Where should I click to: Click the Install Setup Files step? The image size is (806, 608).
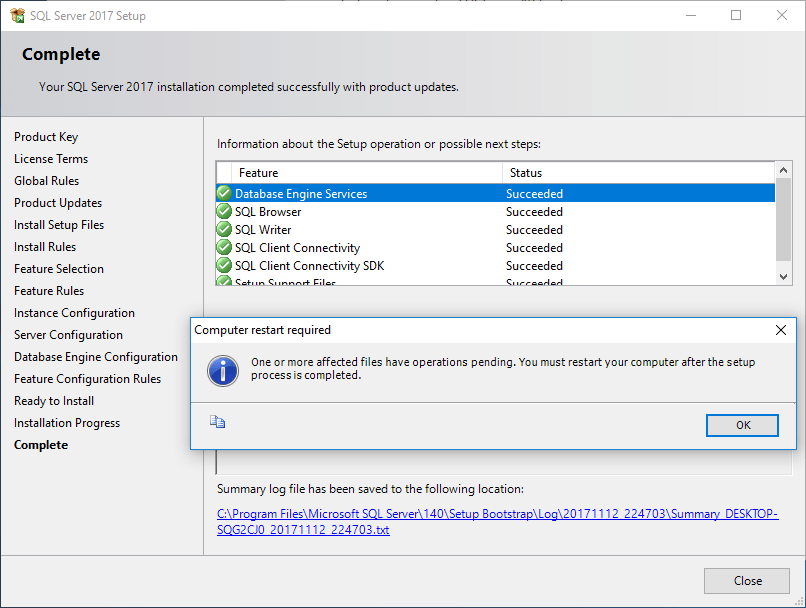pyautogui.click(x=59, y=225)
